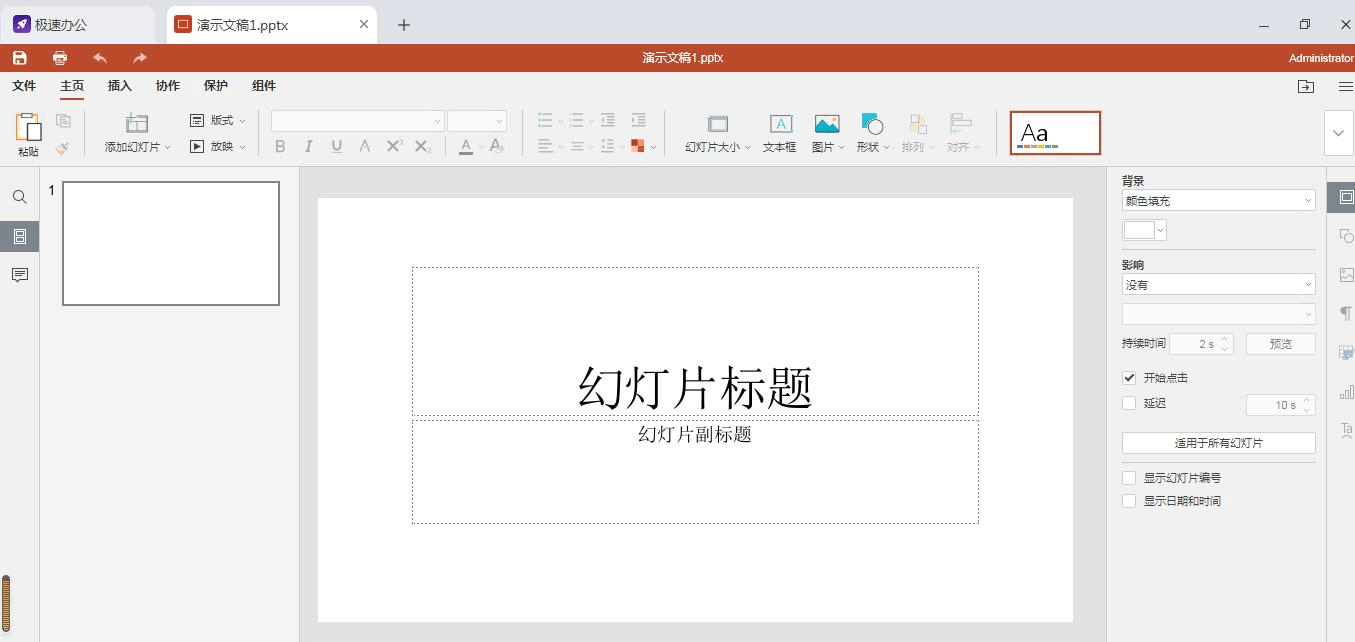Open the comments panel in left sidebar
This screenshot has width=1355, height=642.
[x=19, y=275]
